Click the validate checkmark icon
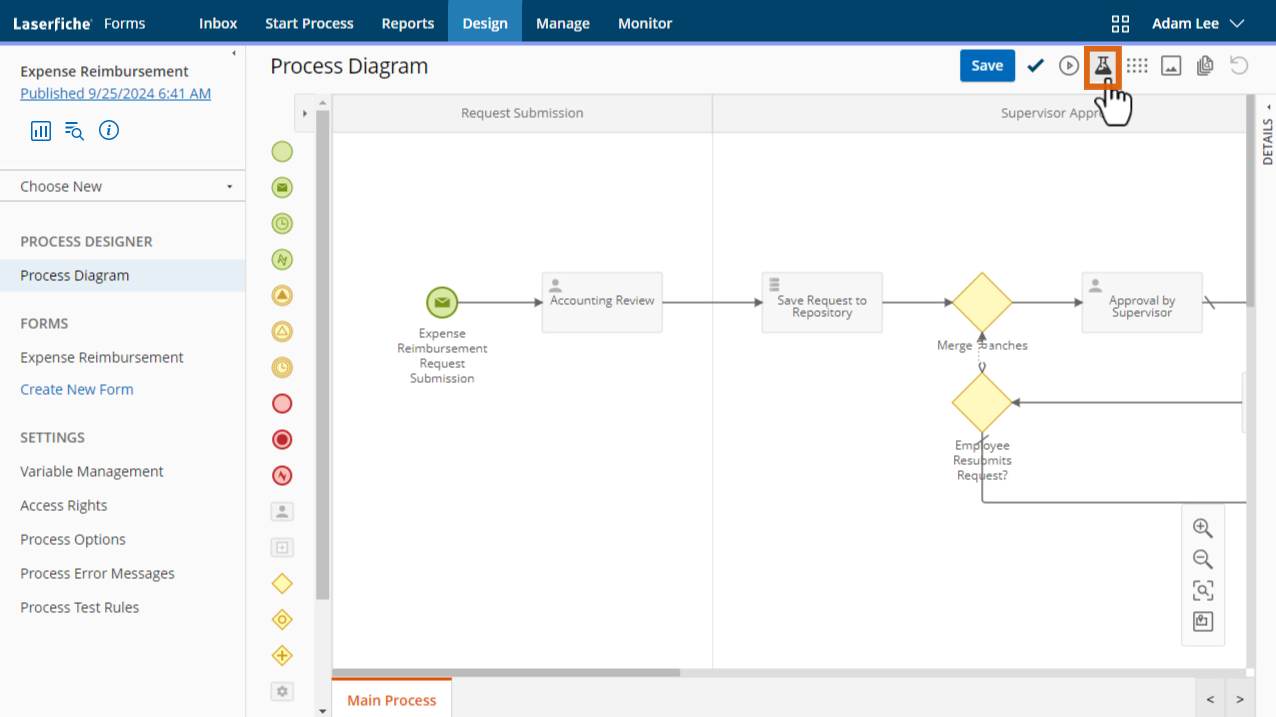 point(1036,66)
